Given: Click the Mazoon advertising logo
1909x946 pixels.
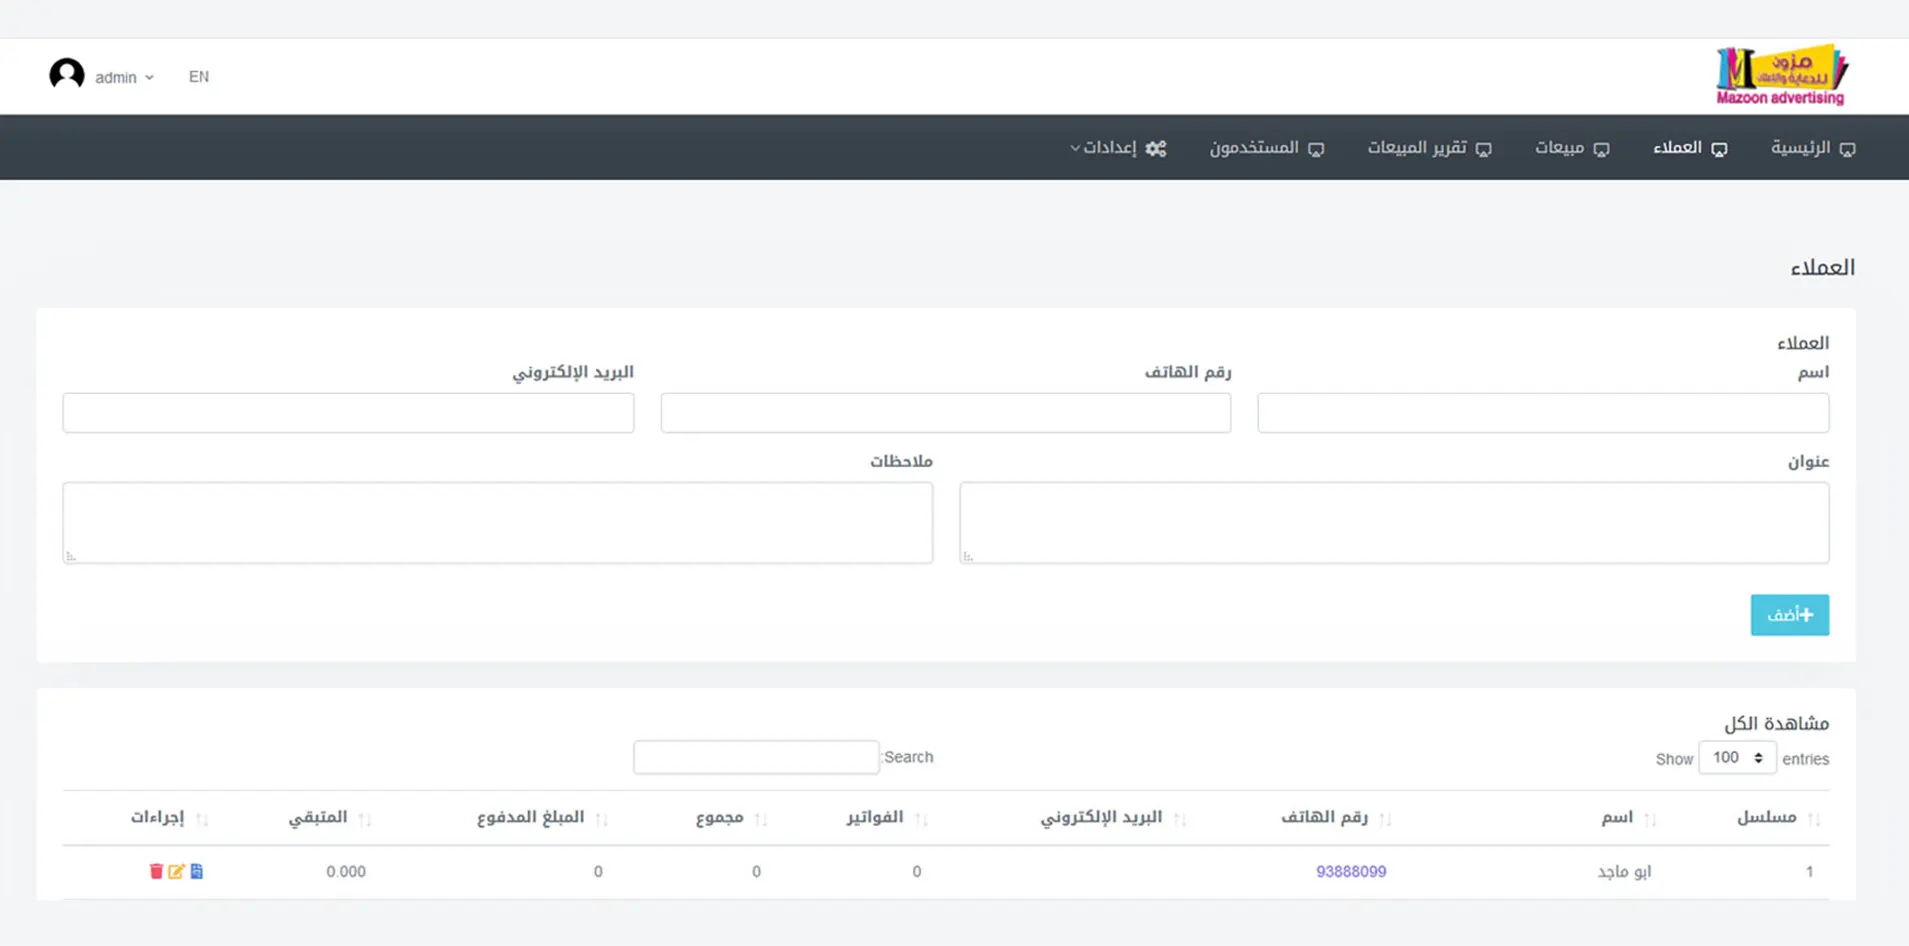Looking at the screenshot, I should coord(1781,75).
